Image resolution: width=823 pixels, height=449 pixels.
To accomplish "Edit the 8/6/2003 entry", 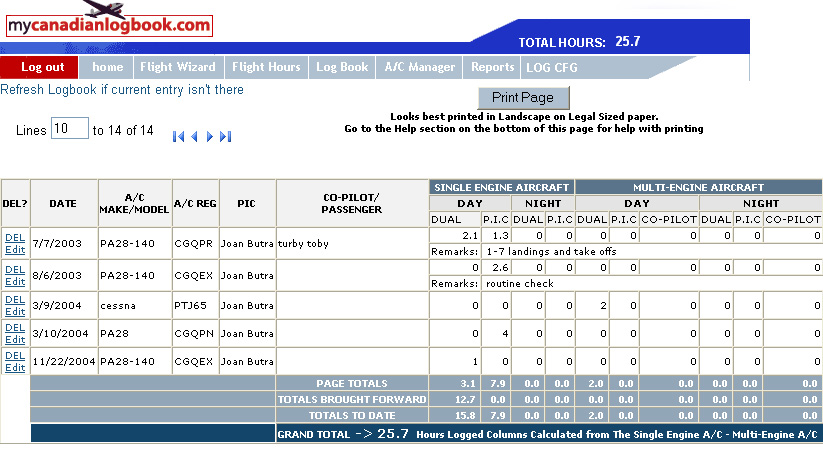I will [x=15, y=281].
